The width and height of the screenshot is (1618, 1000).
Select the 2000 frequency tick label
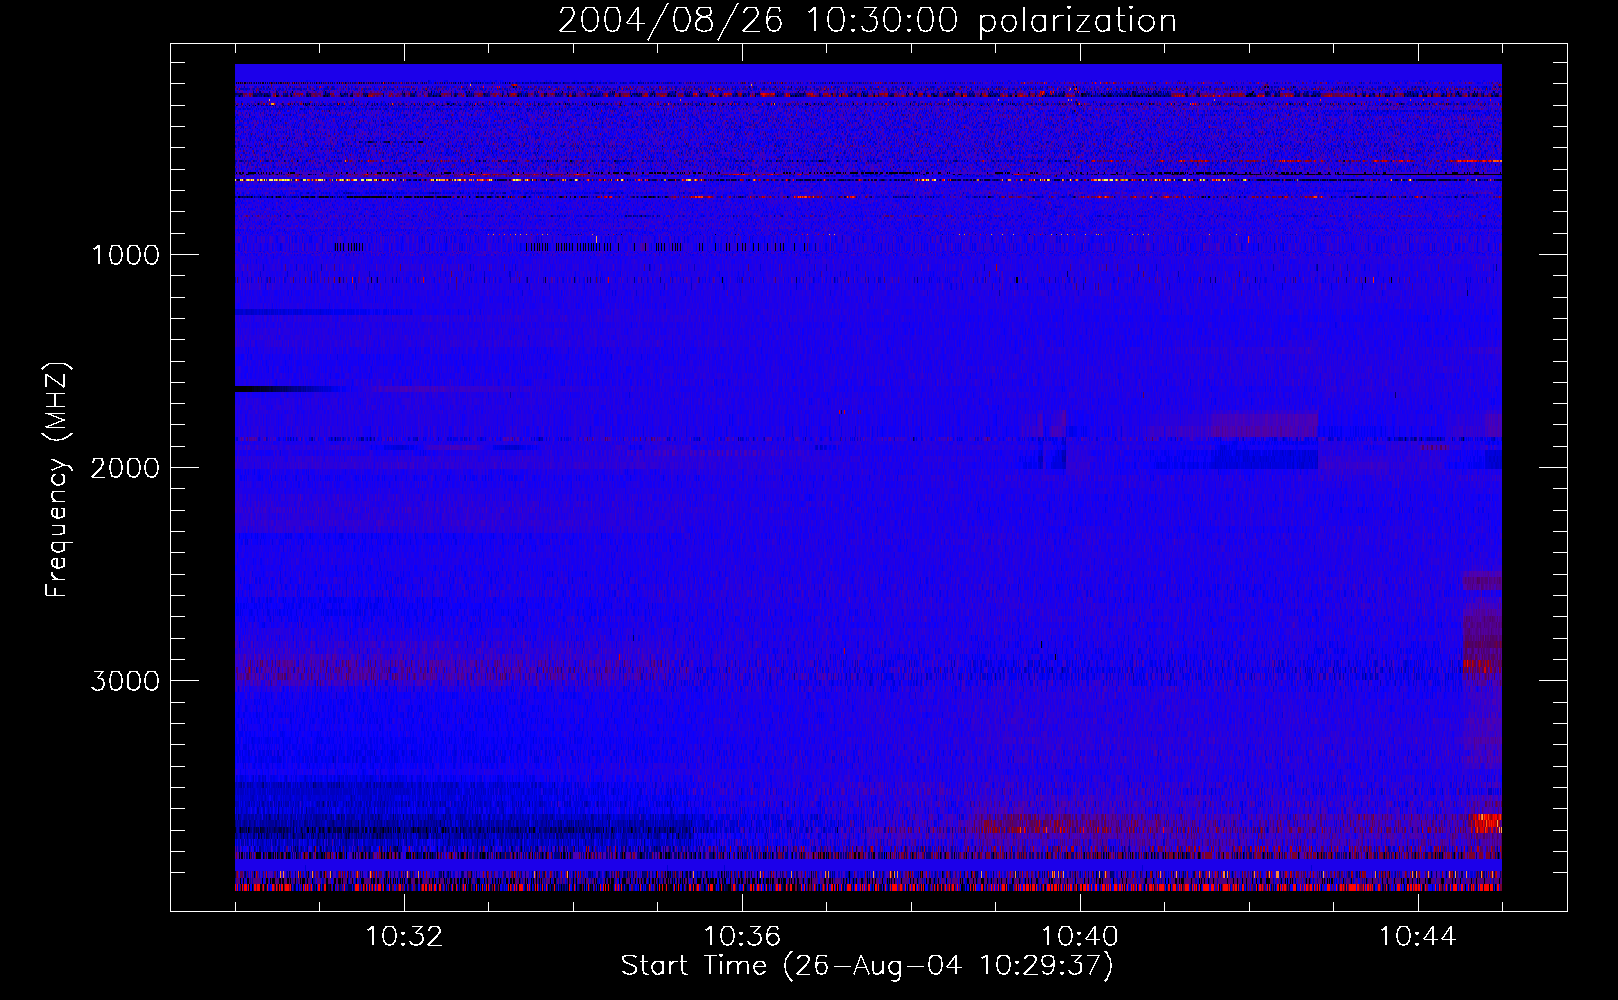pos(125,468)
